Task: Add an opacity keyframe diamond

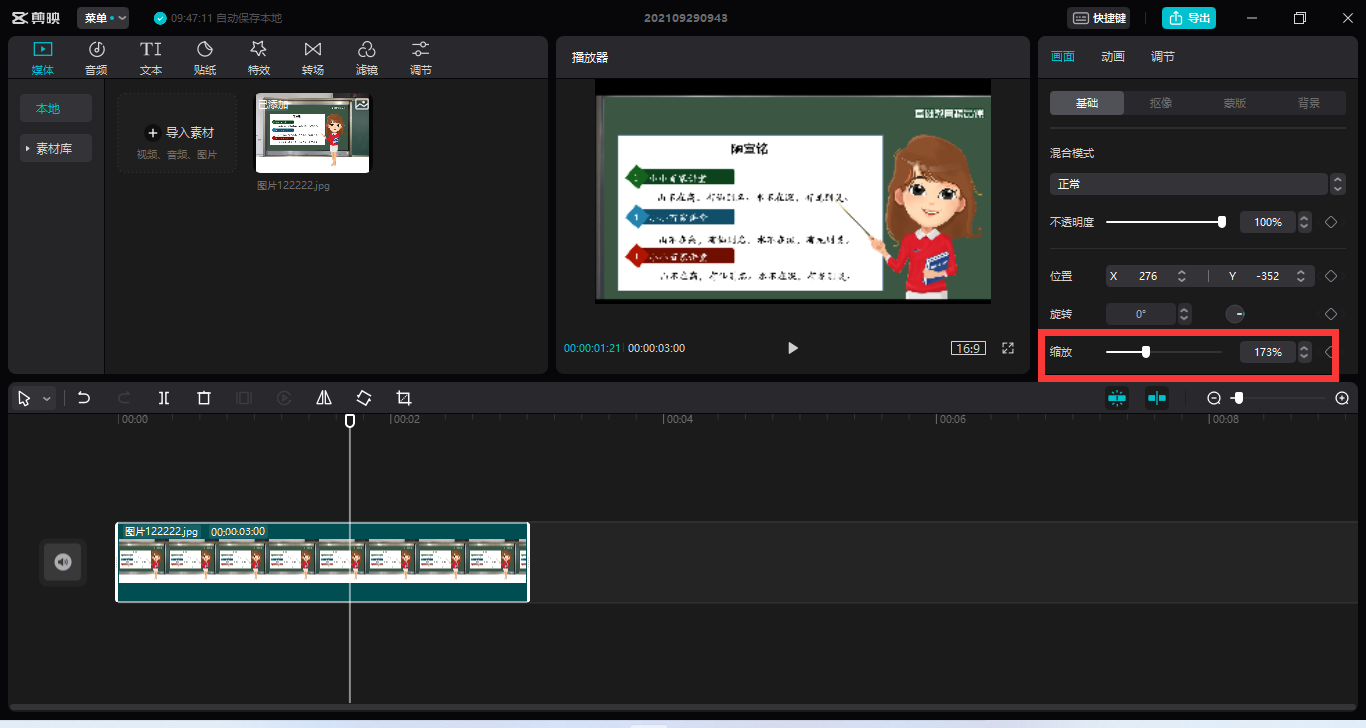Action: pyautogui.click(x=1331, y=222)
